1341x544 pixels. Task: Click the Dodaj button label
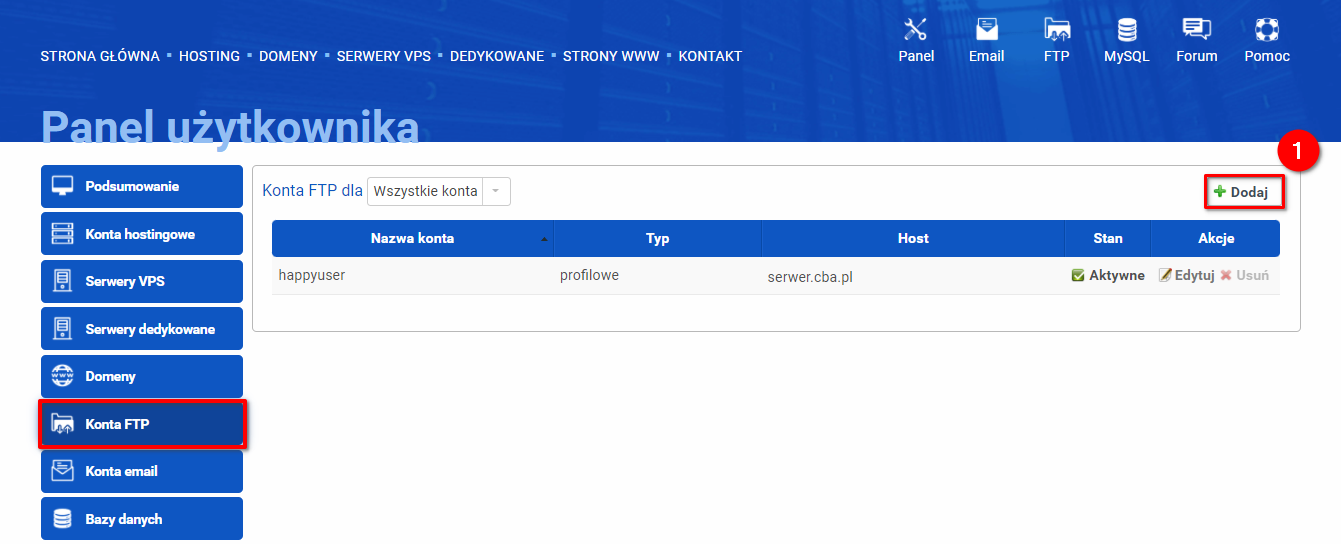(1249, 192)
